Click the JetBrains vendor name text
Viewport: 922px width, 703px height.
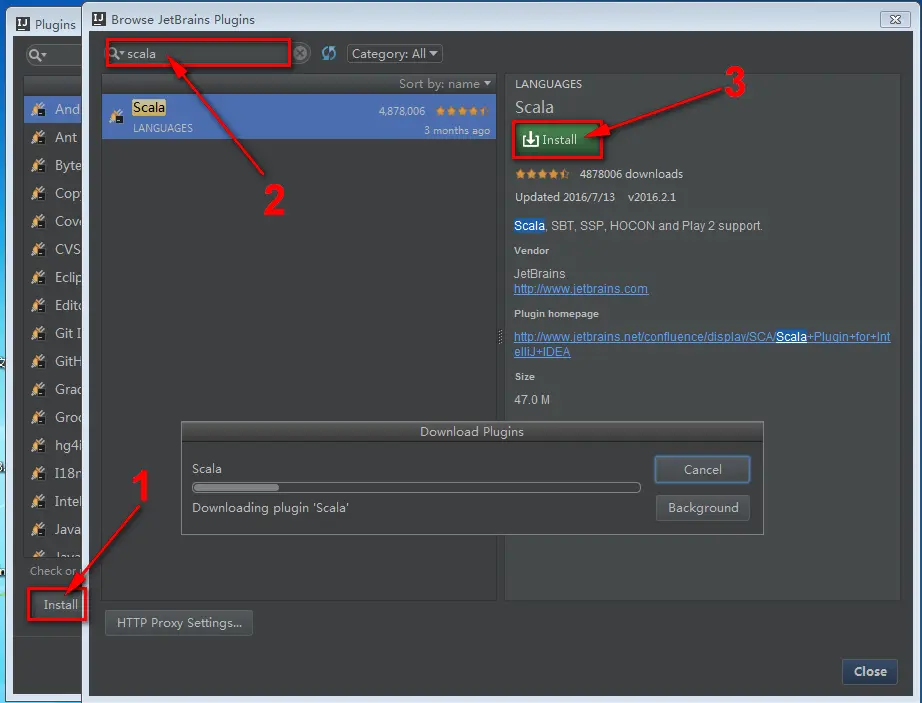click(539, 273)
